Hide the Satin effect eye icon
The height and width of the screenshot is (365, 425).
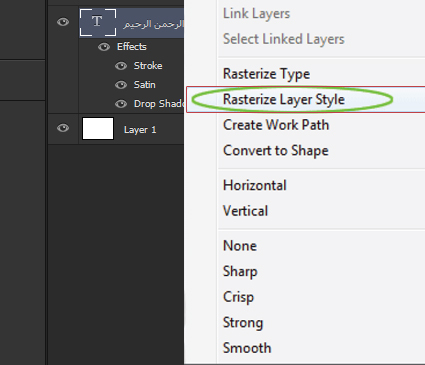pyautogui.click(x=121, y=85)
